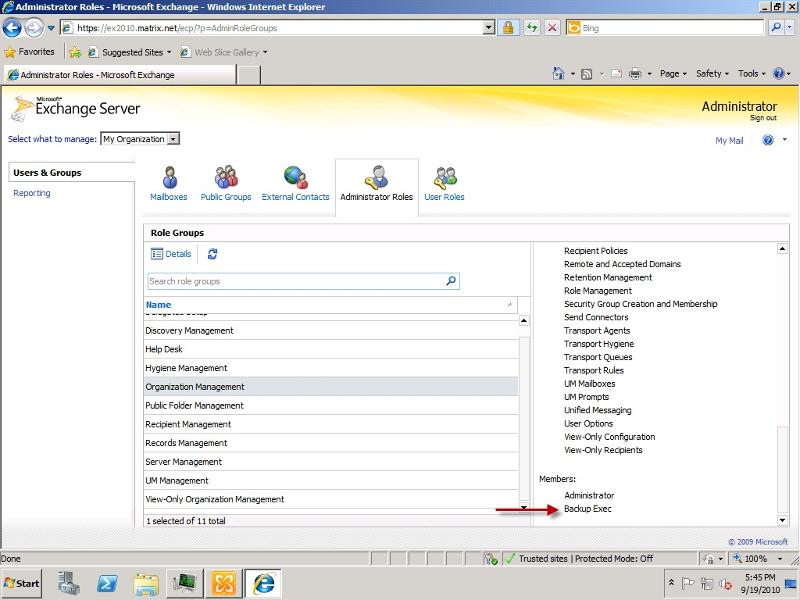Viewport: 800px width, 600px height.
Task: Click Sign out link
Action: [763, 118]
